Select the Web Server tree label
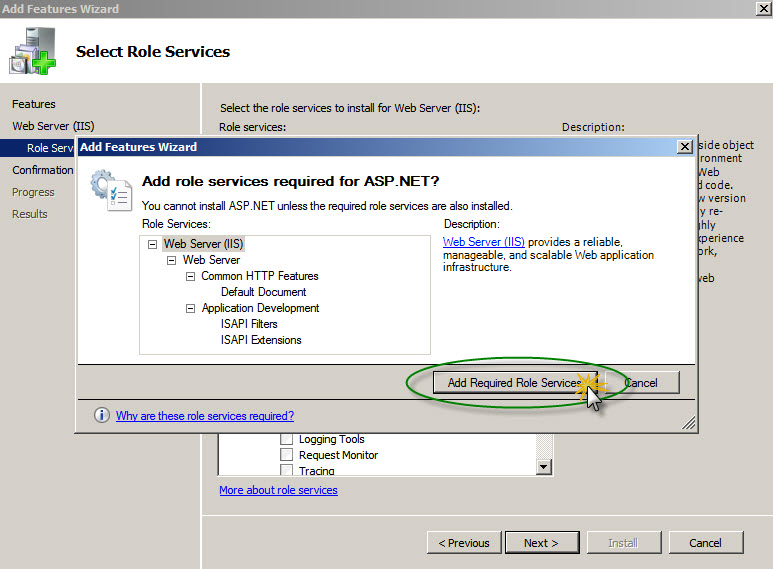The image size is (773, 569). point(211,260)
